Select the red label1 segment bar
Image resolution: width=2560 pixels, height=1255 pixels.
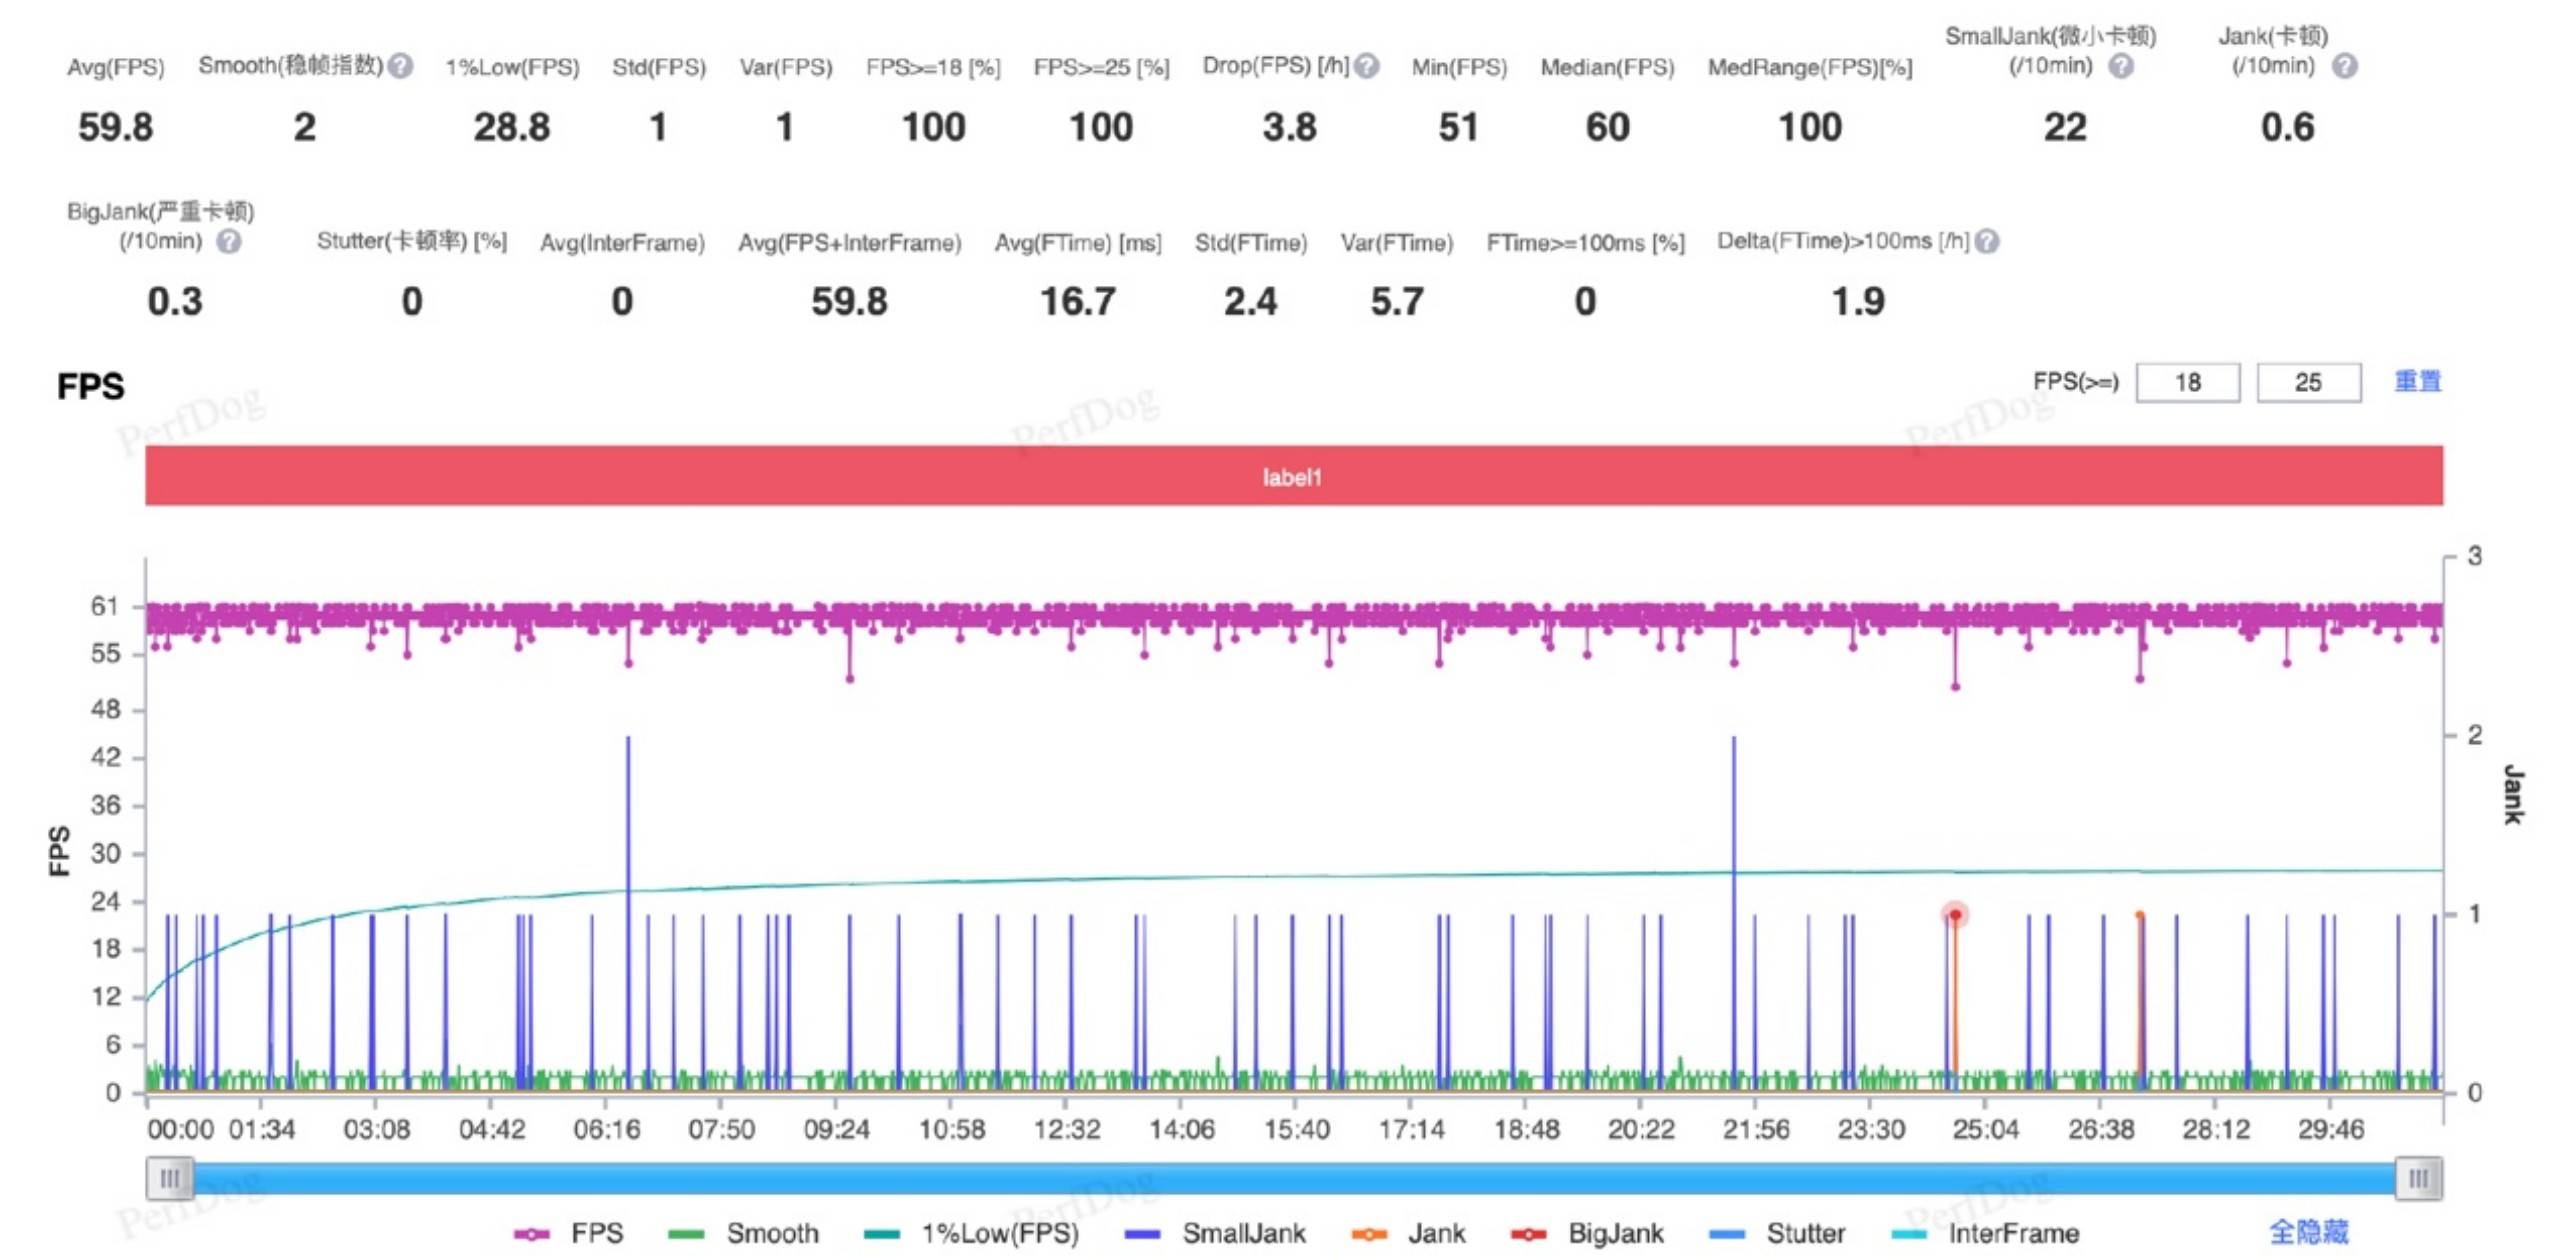coord(1293,476)
